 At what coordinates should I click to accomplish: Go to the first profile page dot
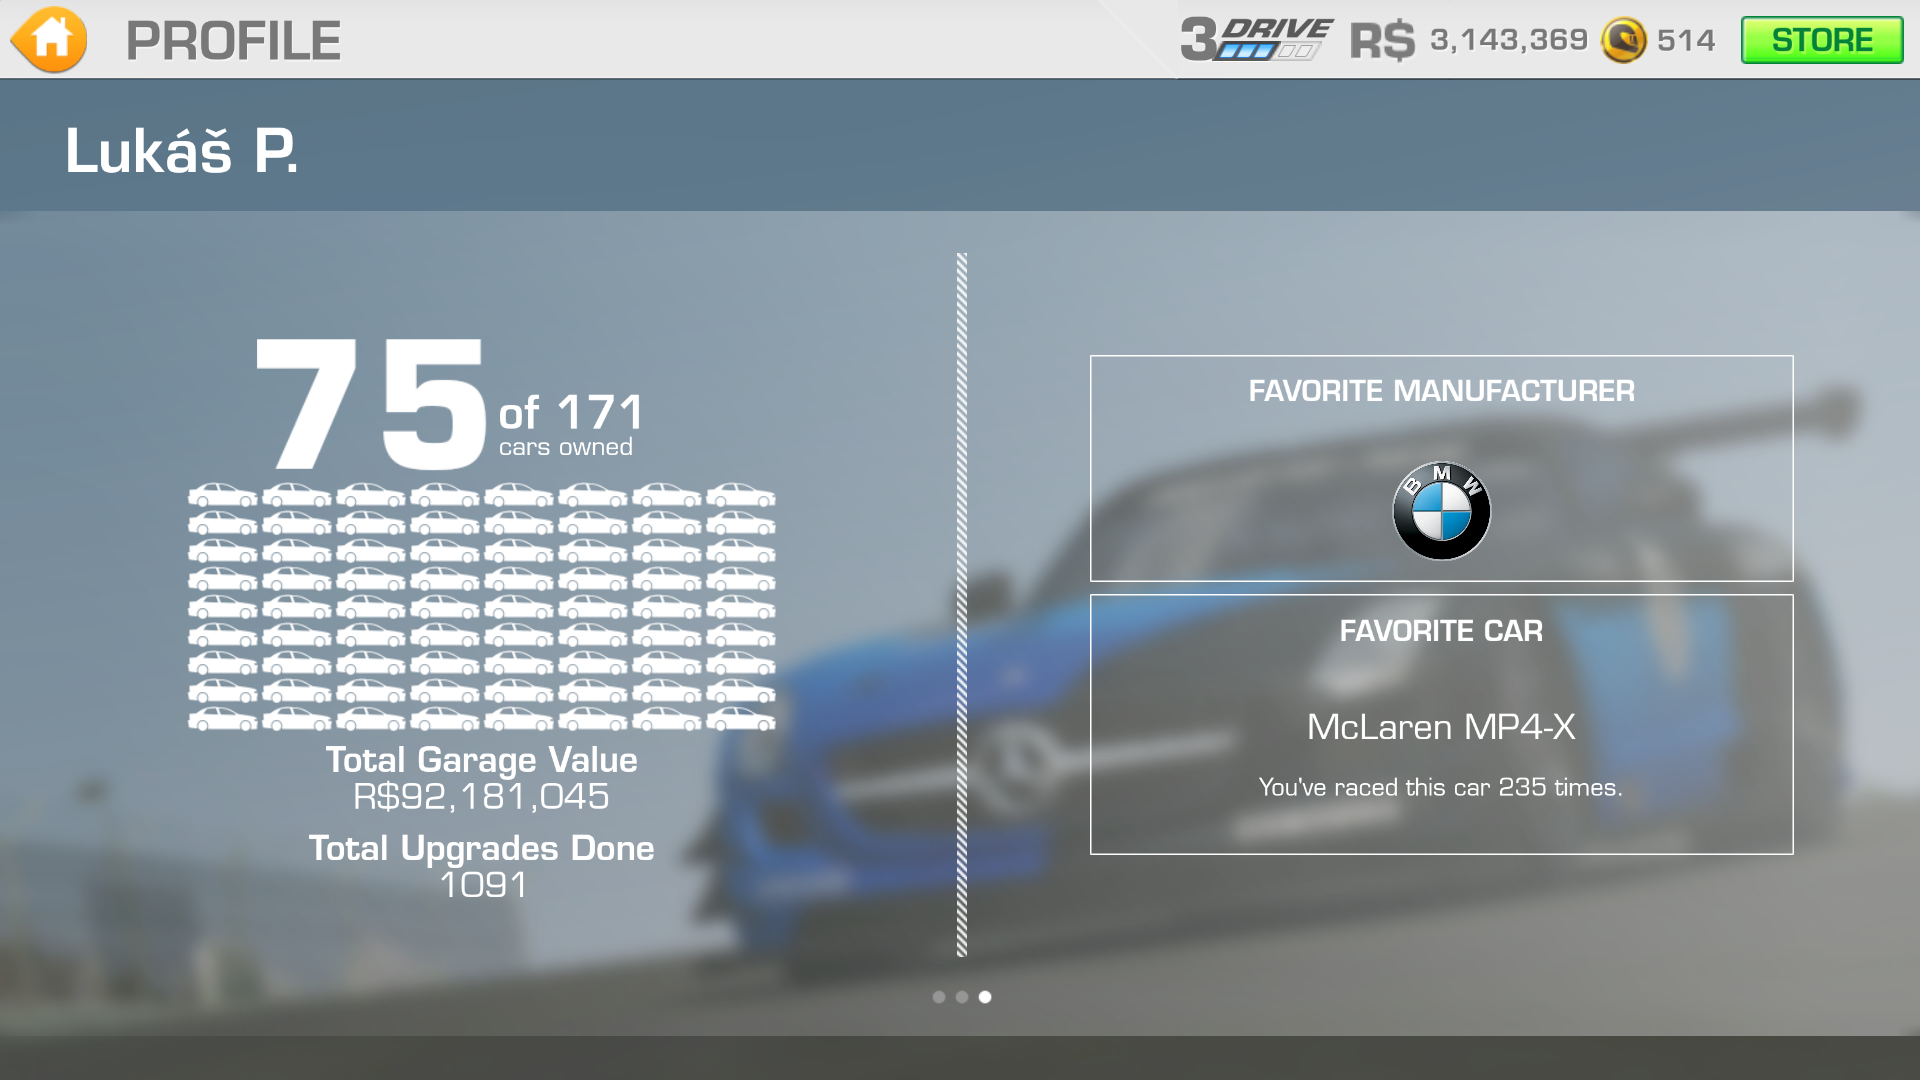pos(938,997)
